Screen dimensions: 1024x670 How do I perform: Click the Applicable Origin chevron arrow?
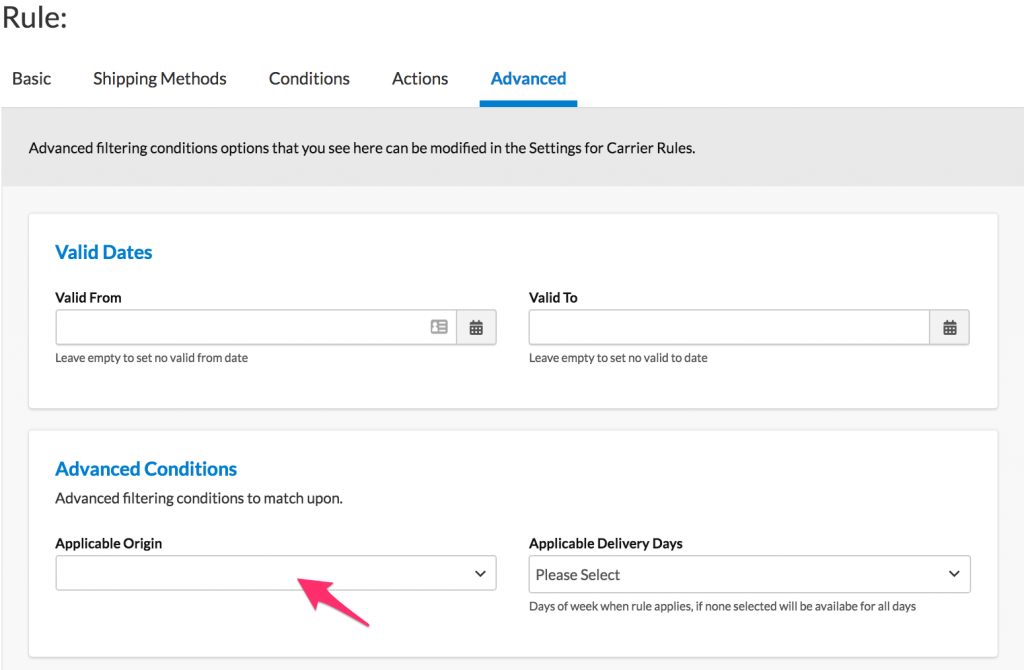click(480, 574)
